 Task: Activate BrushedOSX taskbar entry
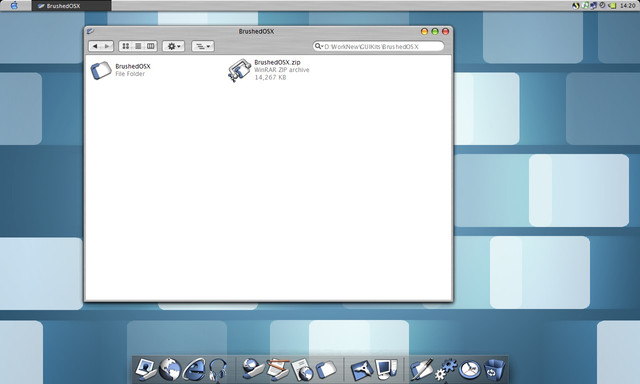pos(71,6)
